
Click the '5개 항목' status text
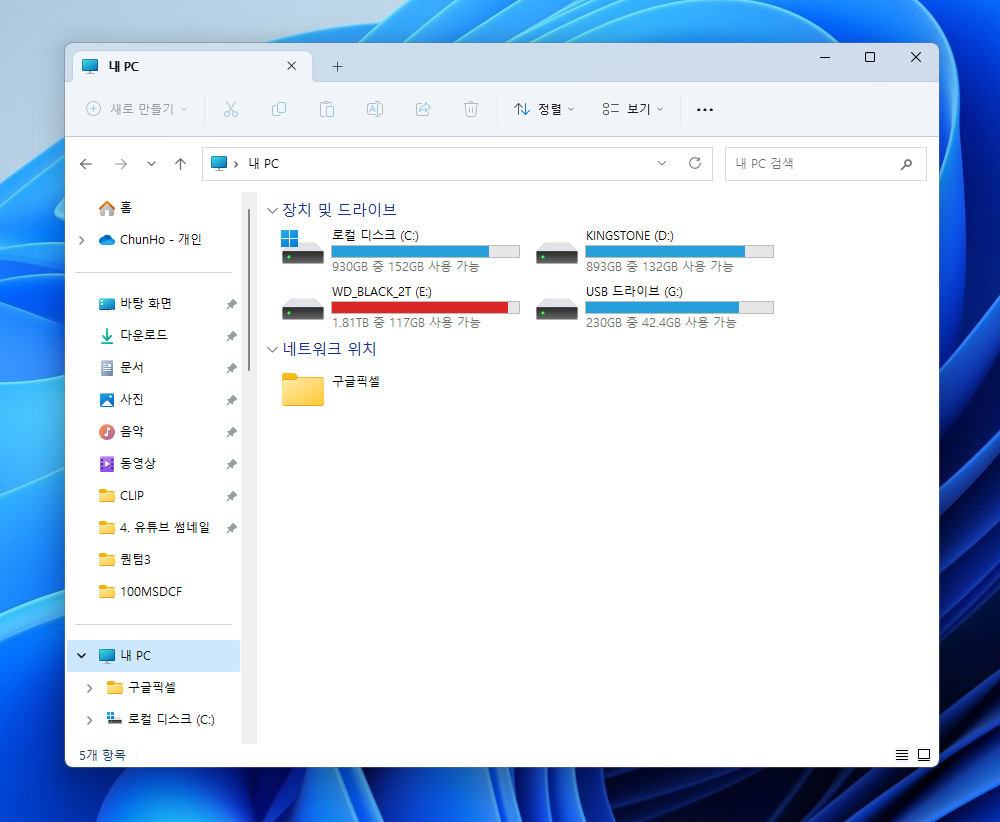tap(102, 755)
